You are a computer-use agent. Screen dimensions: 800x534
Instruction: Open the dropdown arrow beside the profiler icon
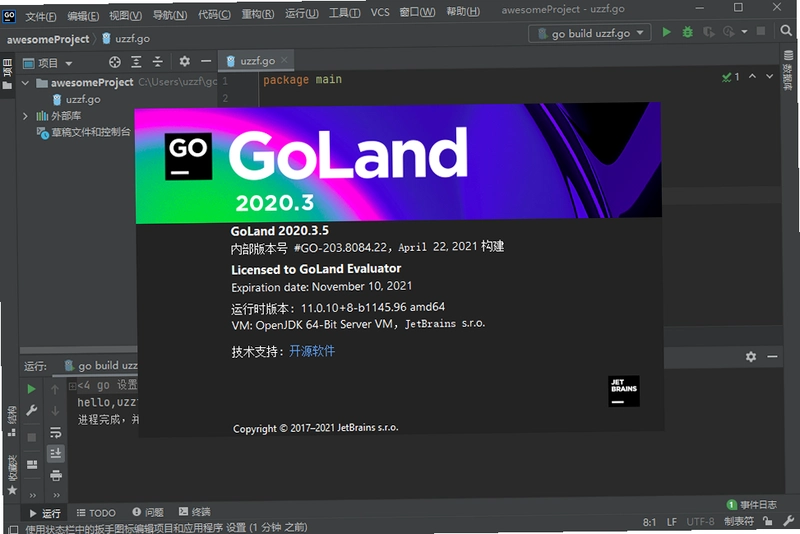[x=744, y=32]
